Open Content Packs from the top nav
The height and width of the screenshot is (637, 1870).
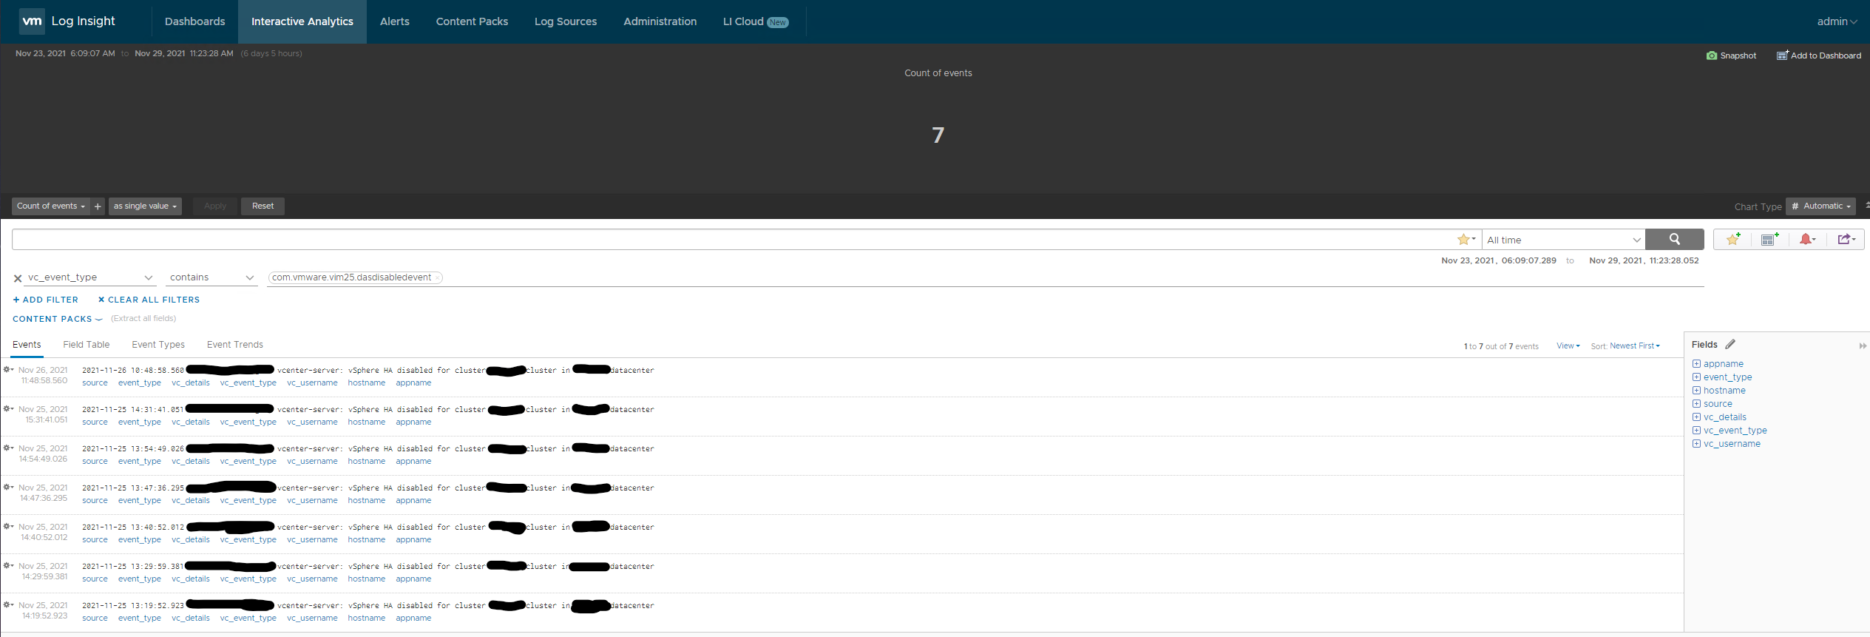point(472,21)
